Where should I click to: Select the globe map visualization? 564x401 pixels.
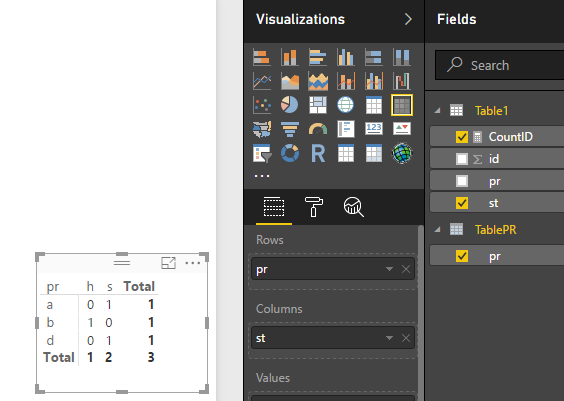(x=346, y=105)
